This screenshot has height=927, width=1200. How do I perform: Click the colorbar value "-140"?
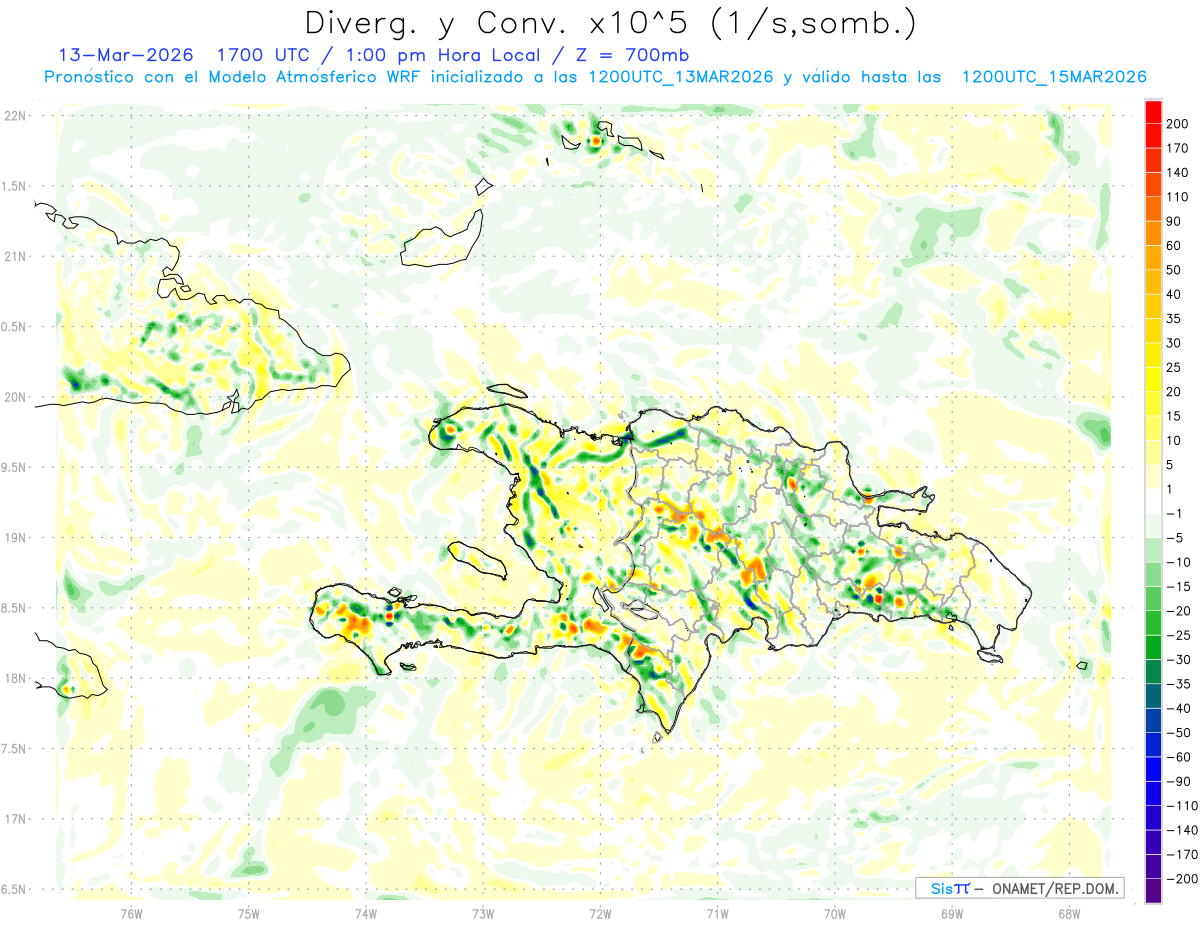(x=1181, y=830)
